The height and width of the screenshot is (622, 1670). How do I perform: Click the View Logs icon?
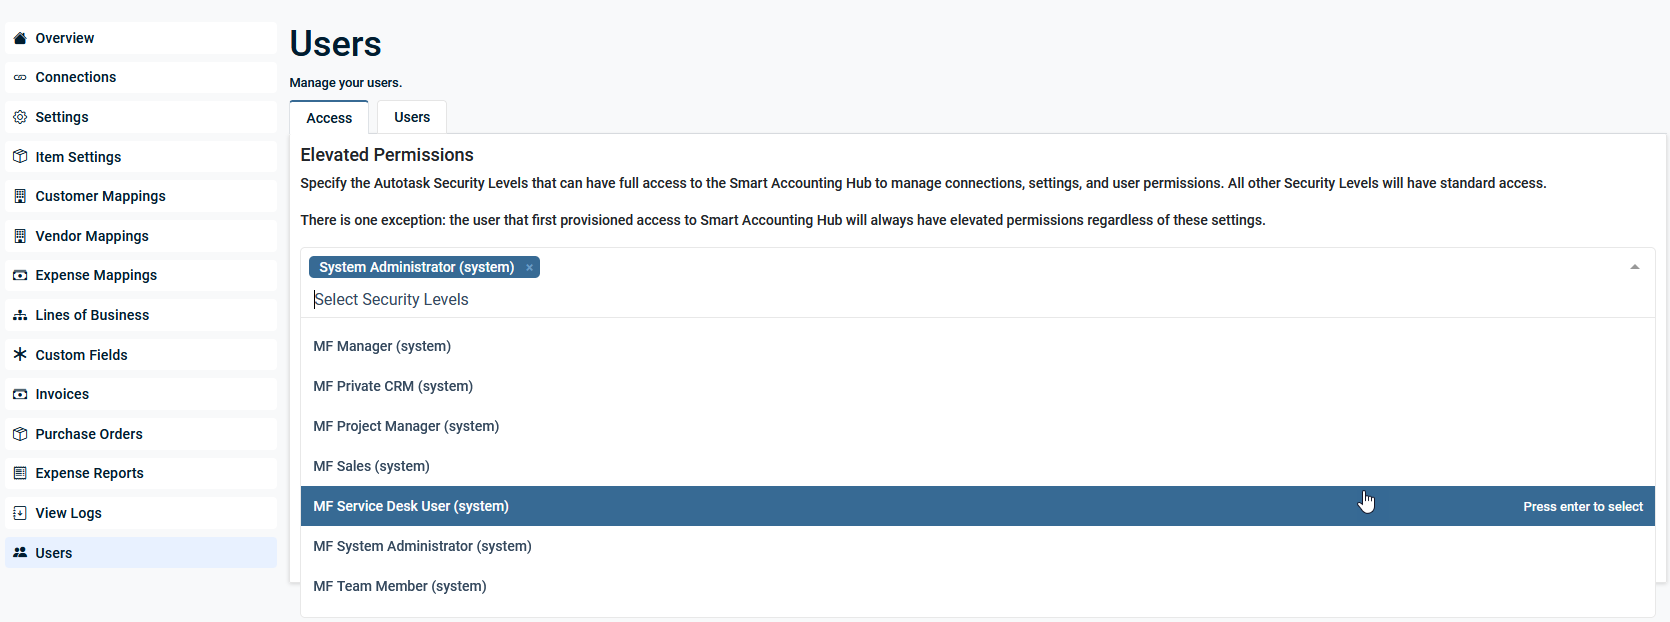tap(20, 513)
